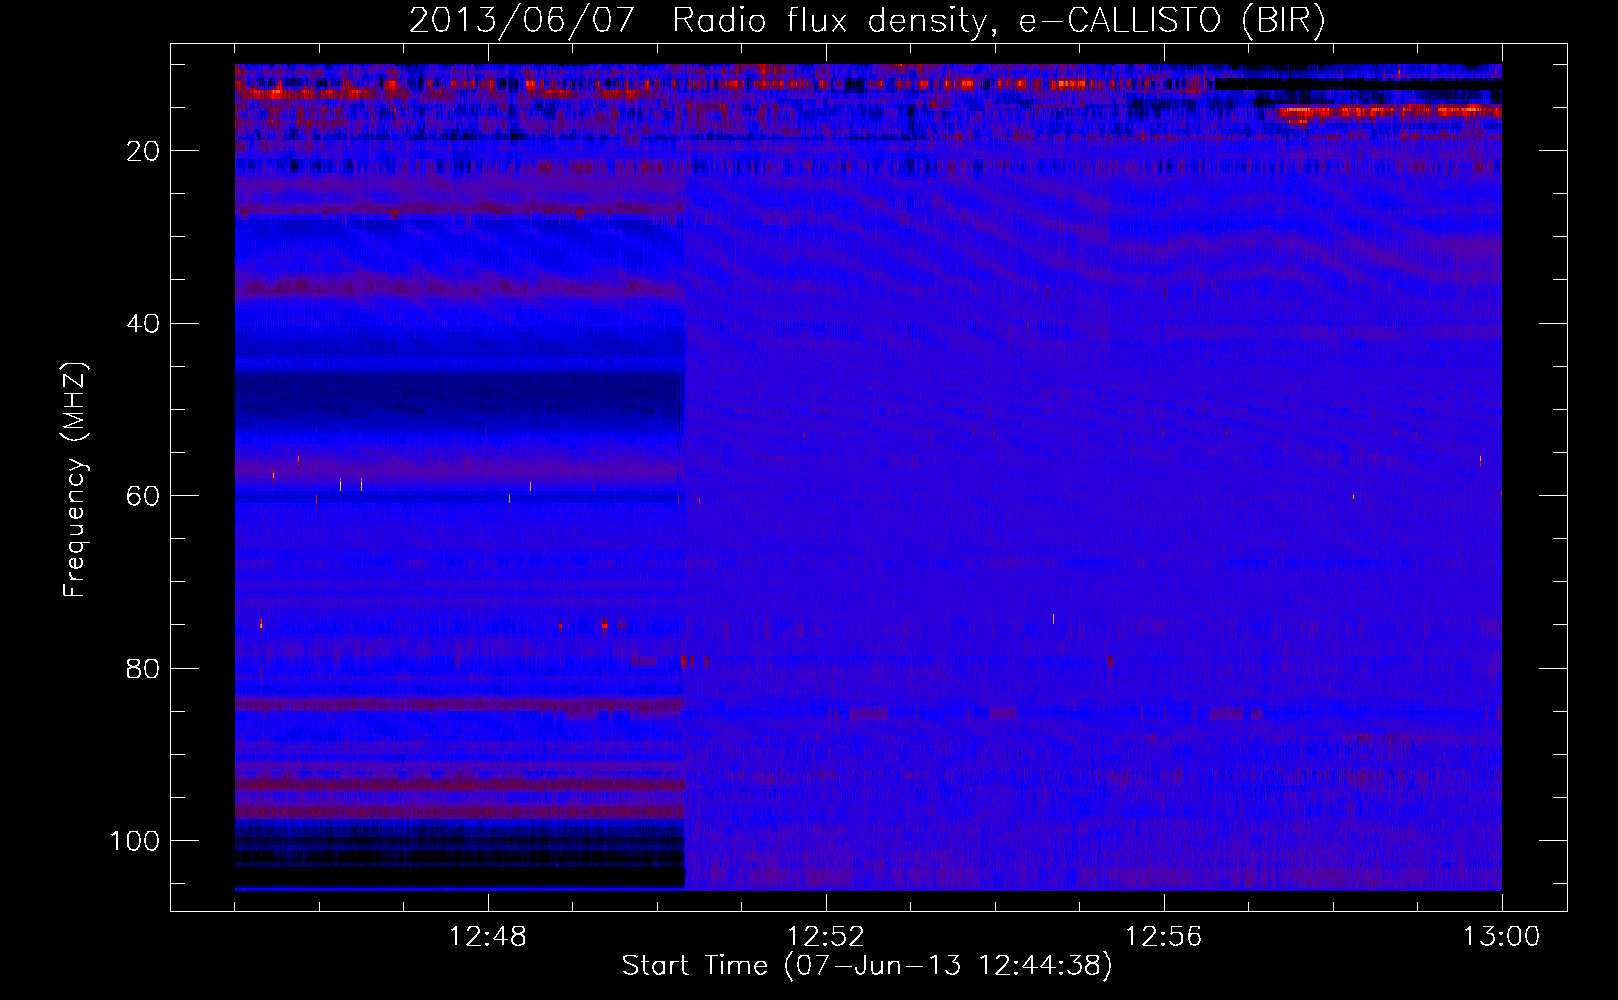The image size is (1618, 1000).
Task: Click the 12:52 time axis label
Action: click(x=826, y=937)
